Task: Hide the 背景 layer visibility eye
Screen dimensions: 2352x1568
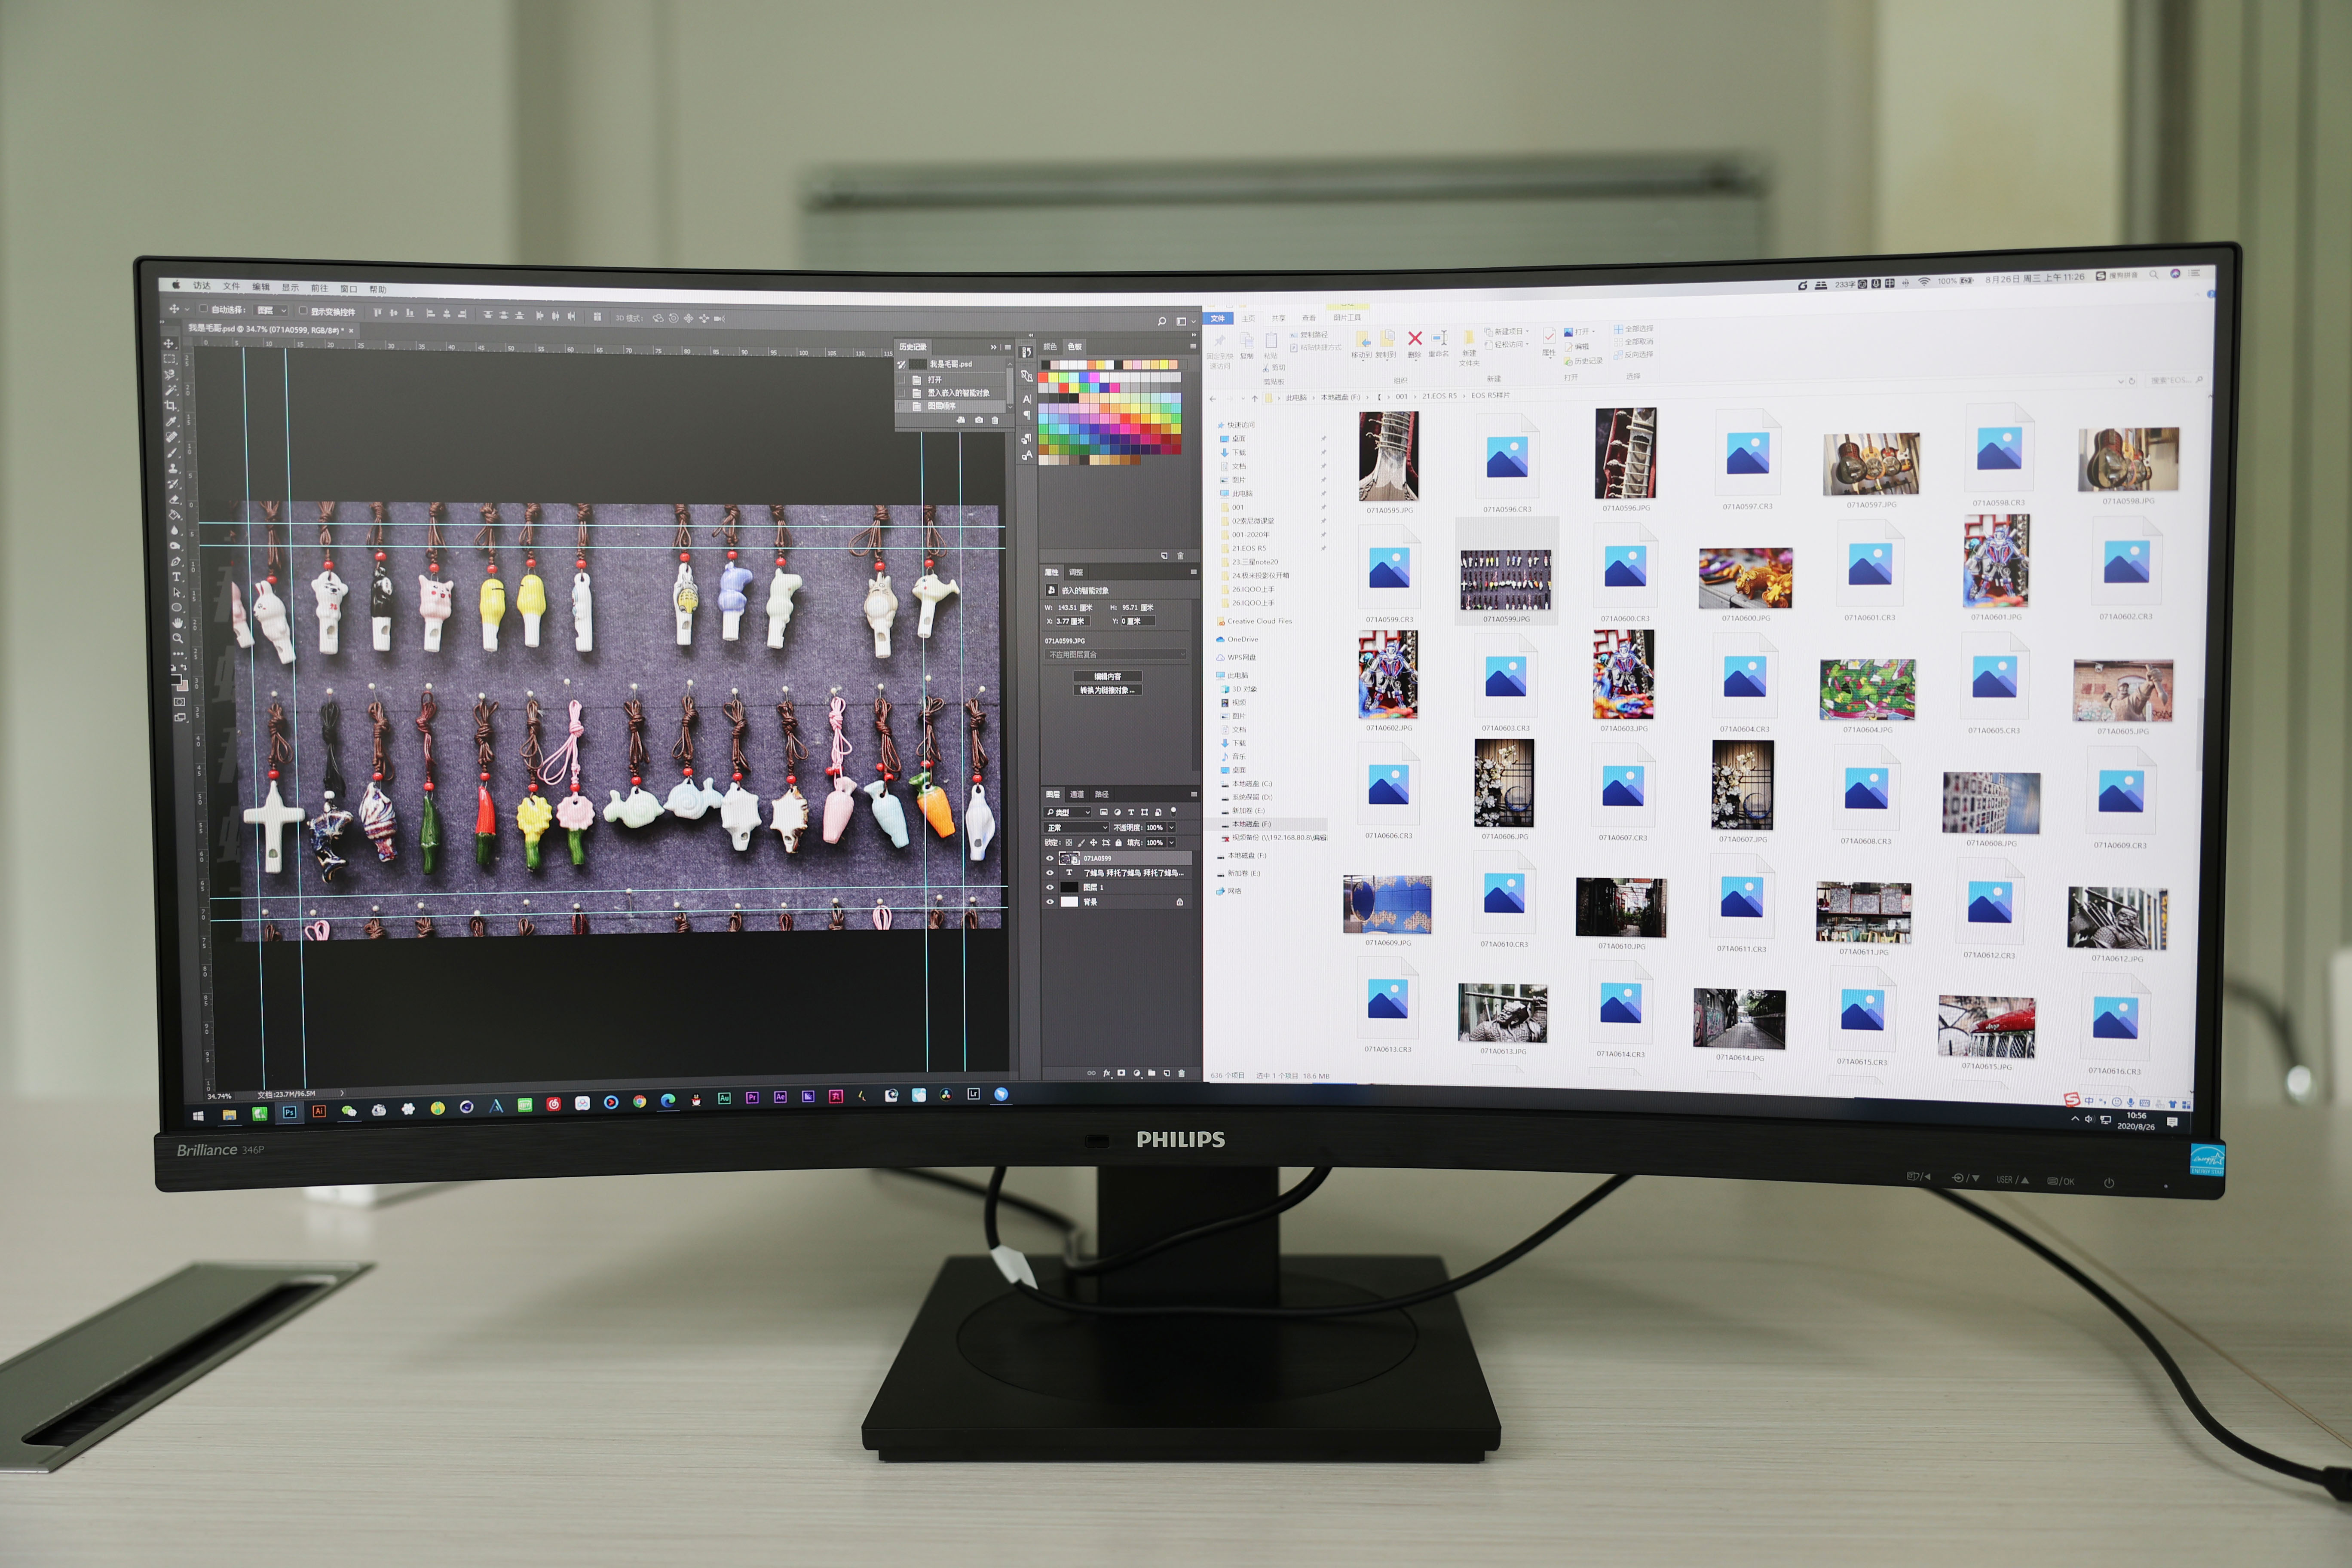Action: coord(1050,902)
